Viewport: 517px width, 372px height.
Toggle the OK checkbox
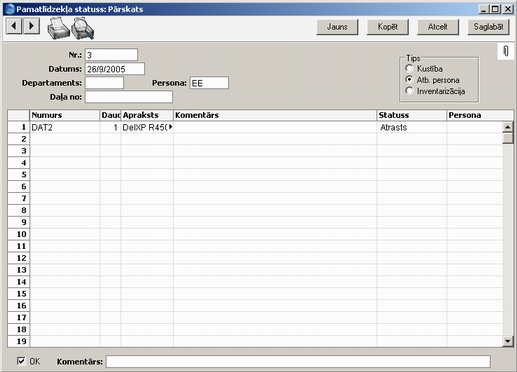pos(21,361)
